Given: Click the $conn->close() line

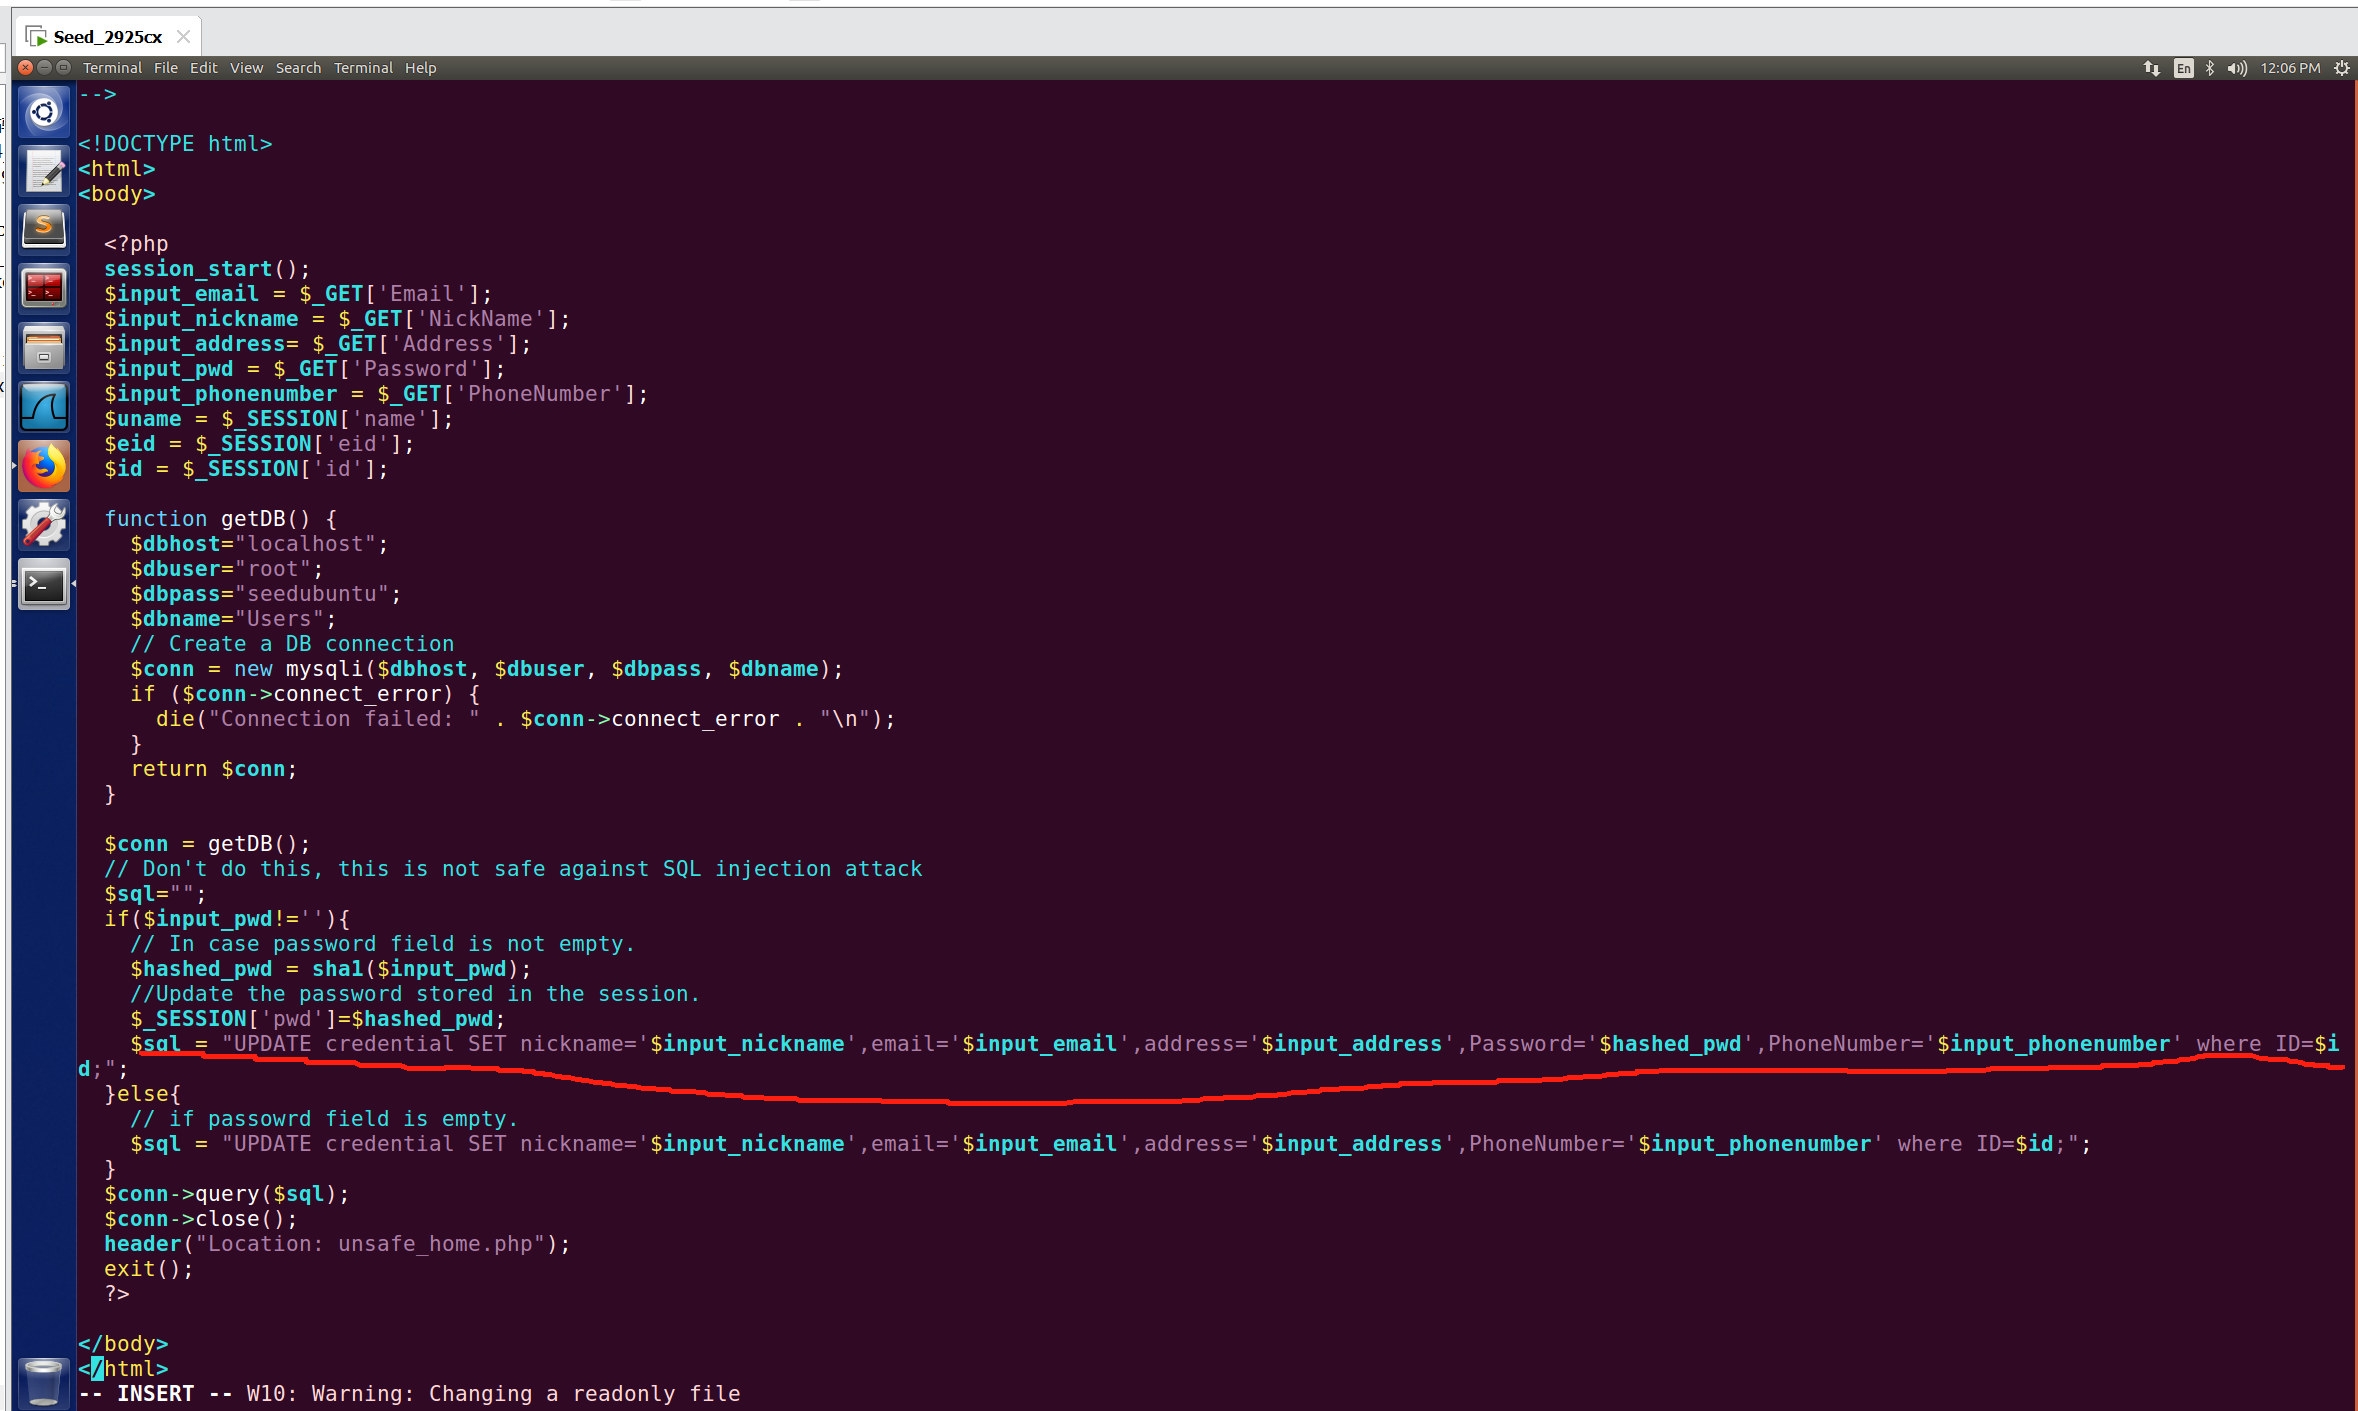Looking at the screenshot, I should click(x=201, y=1219).
